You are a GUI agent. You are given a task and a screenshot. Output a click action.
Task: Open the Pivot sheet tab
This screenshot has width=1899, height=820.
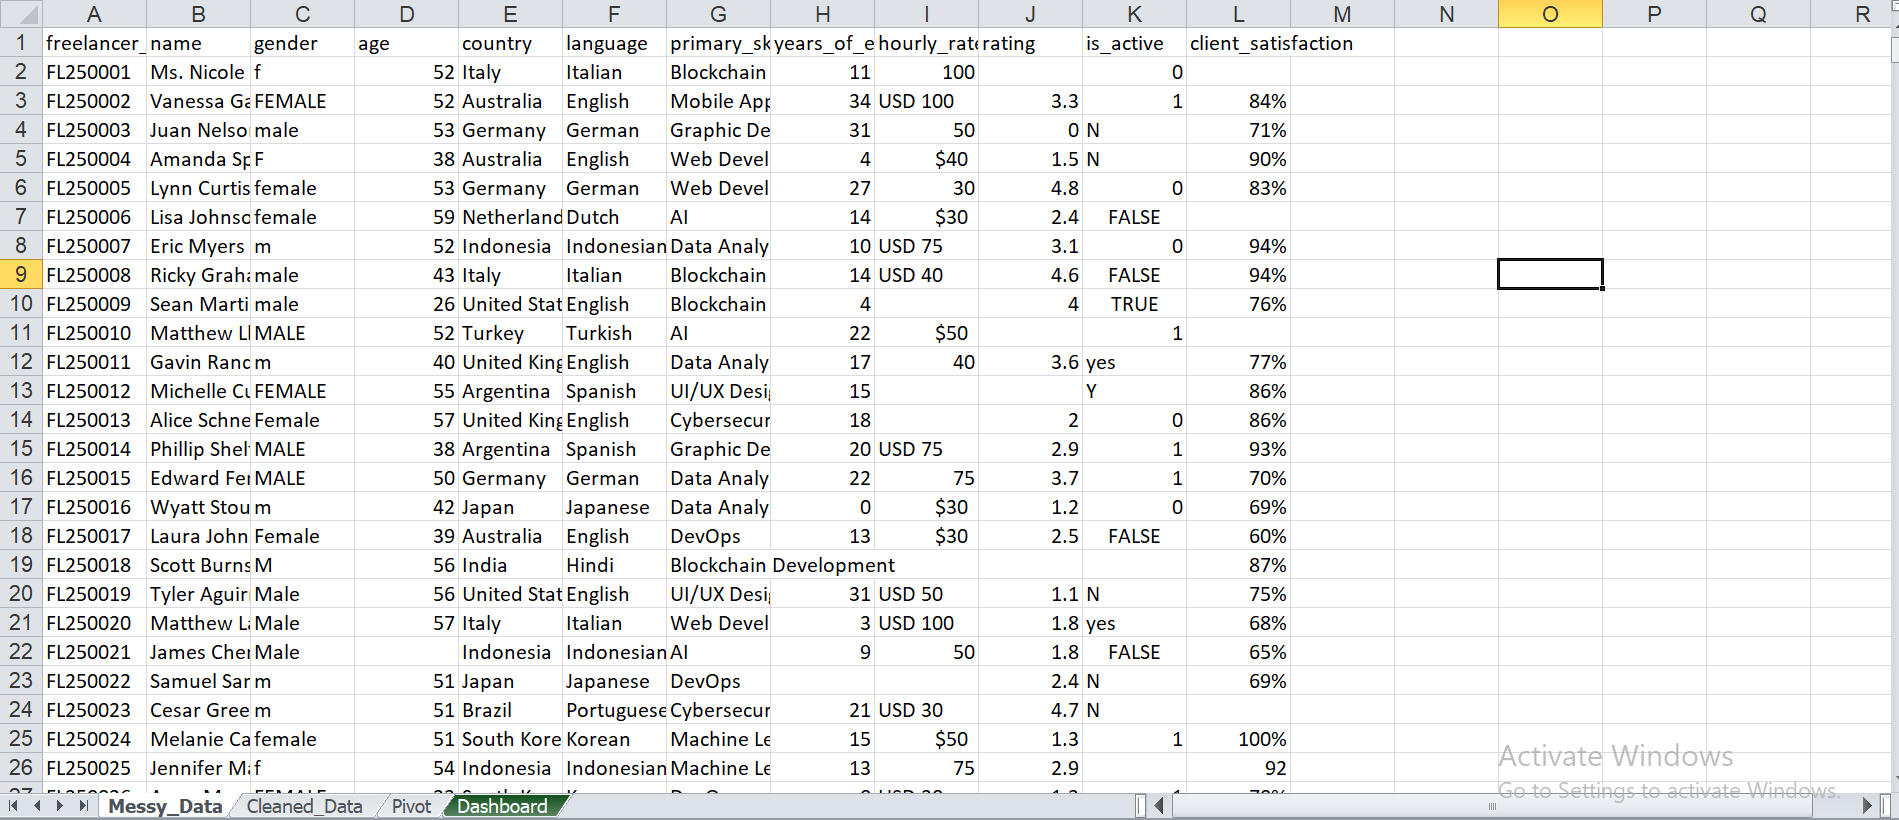coord(411,806)
